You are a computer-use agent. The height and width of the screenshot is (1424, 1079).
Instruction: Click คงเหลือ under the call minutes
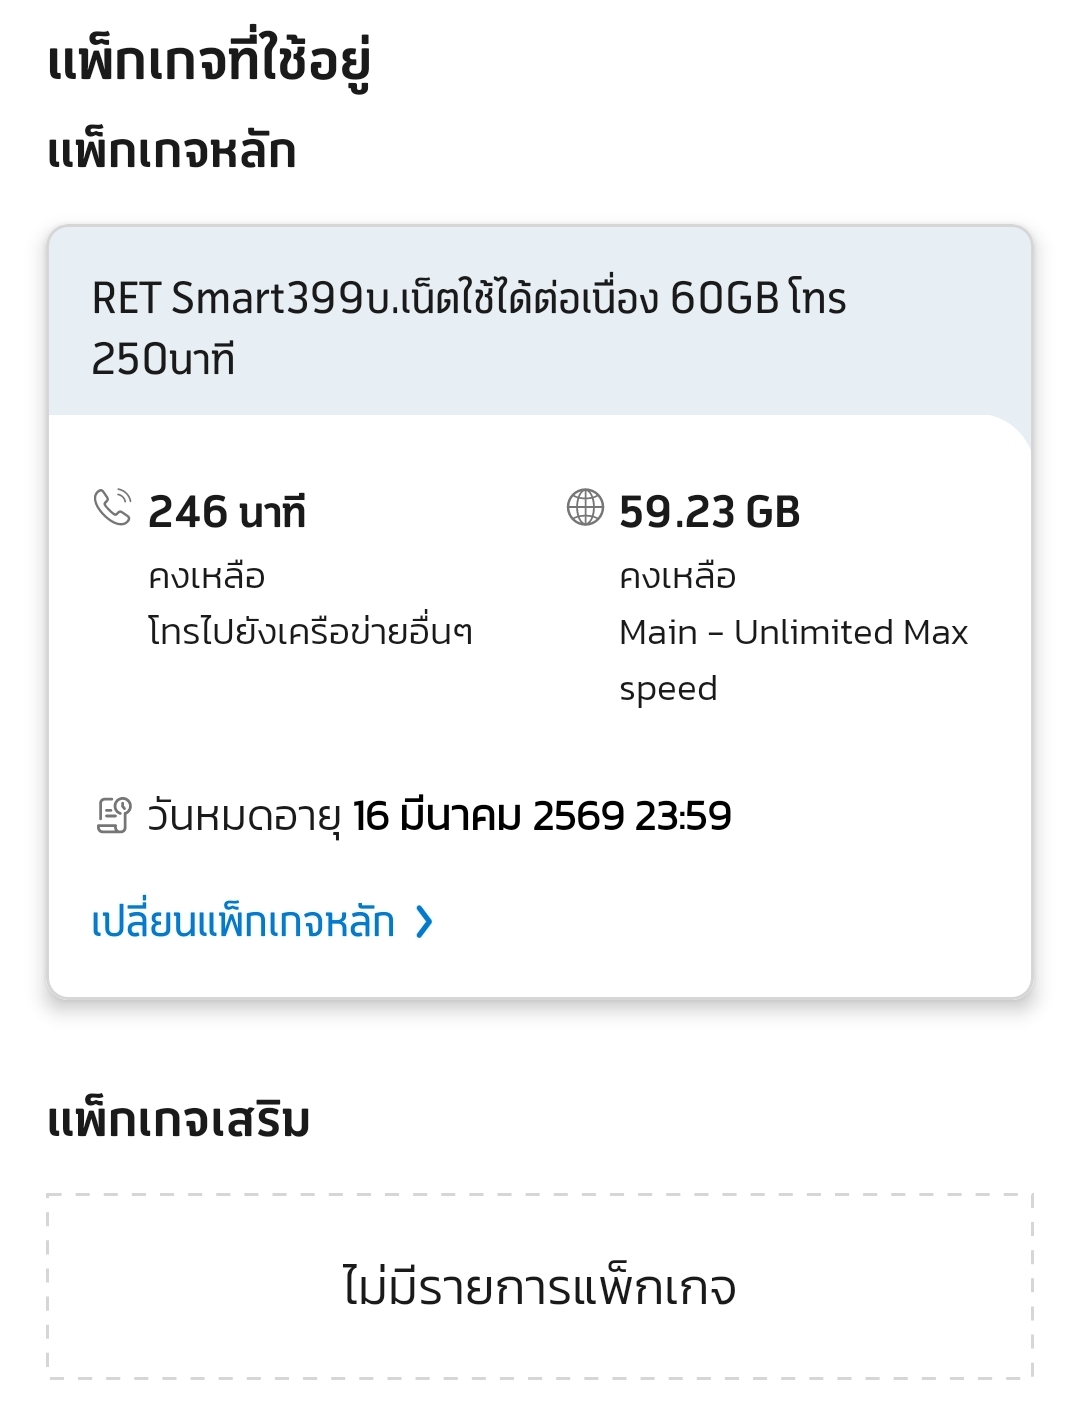click(x=207, y=577)
